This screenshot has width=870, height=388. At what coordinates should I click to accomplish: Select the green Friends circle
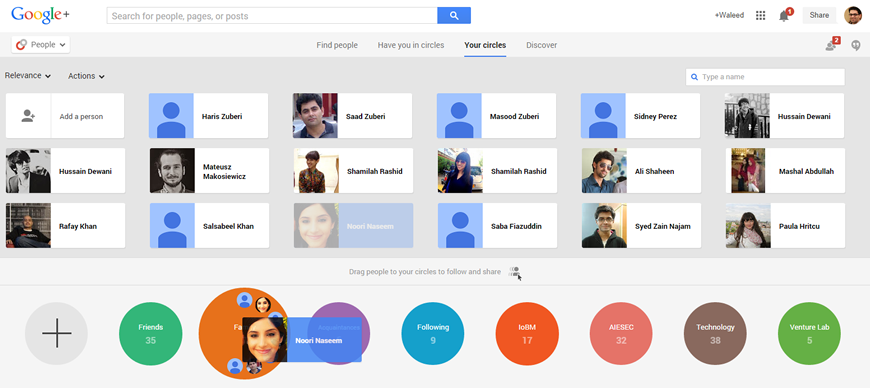[150, 333]
